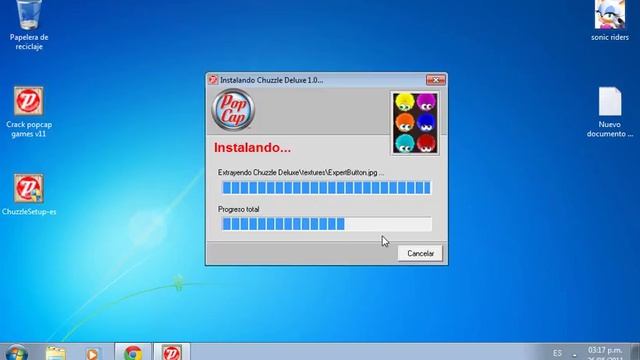The width and height of the screenshot is (640, 360).
Task: Click the 'Instalando Chuzzle Deluxe 1.0...' window title
Action: coord(271,80)
